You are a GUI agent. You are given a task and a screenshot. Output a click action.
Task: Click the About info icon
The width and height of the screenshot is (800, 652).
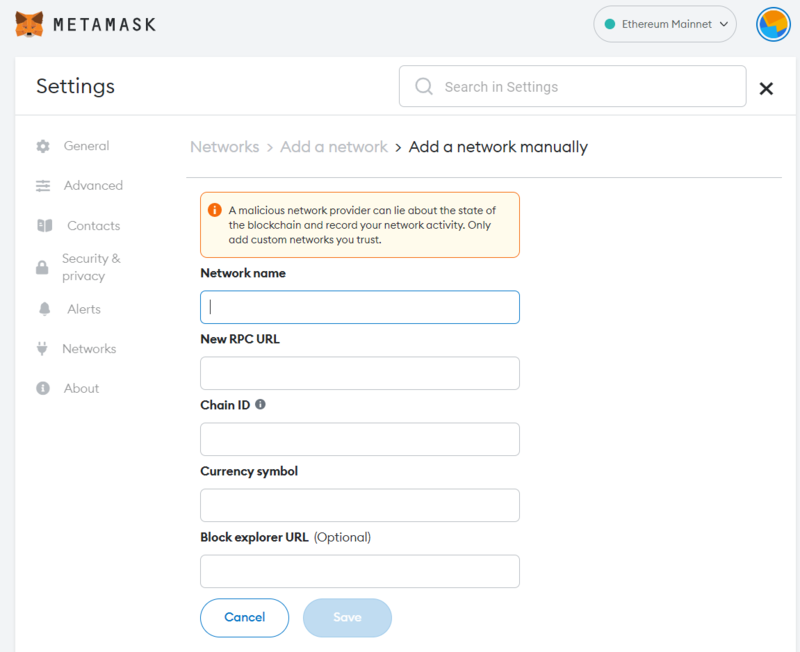click(44, 388)
